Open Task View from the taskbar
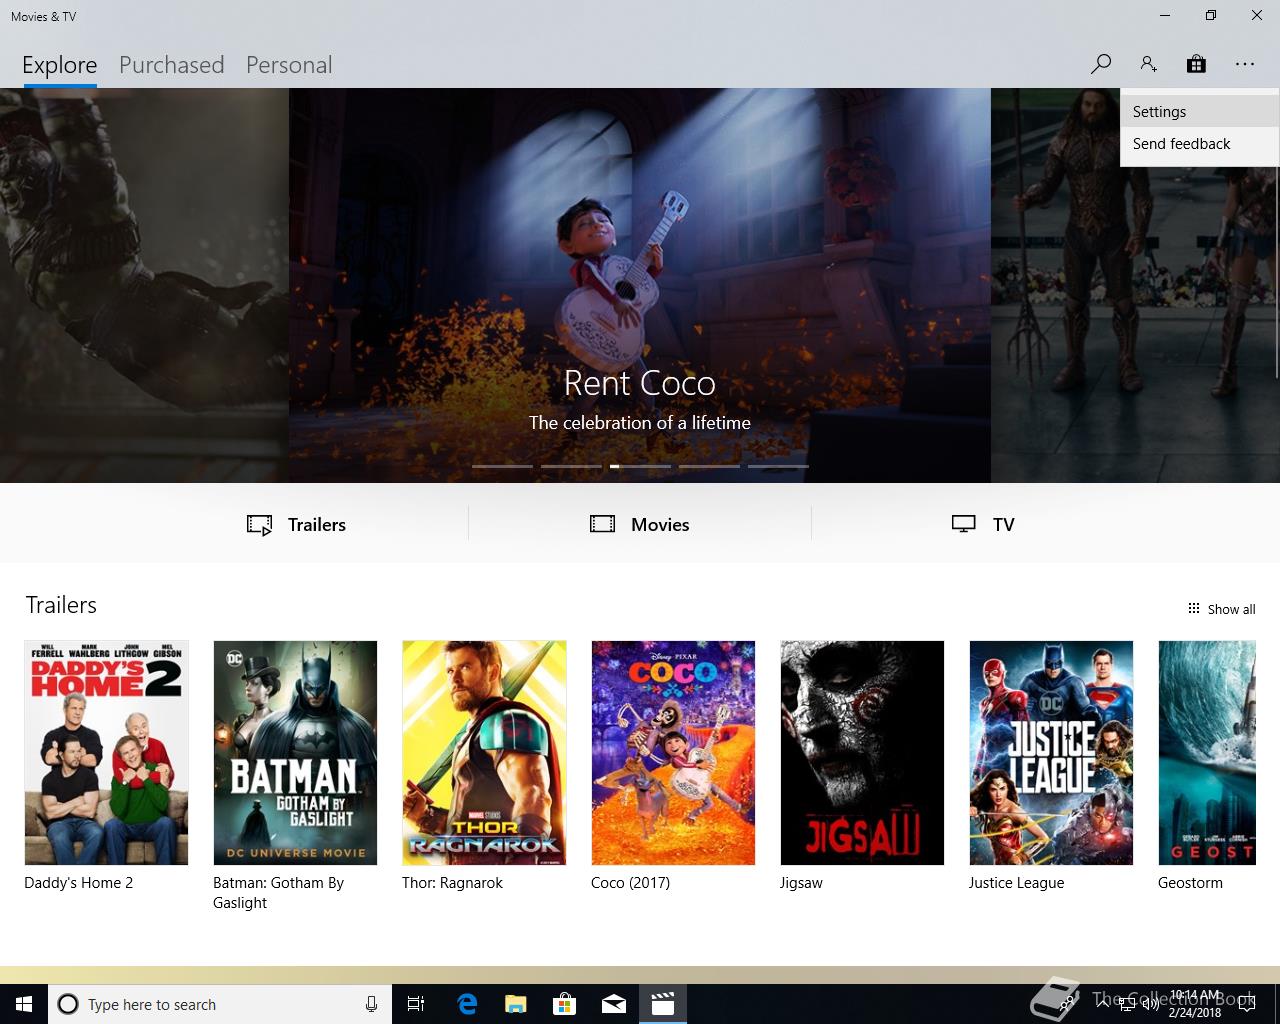1280x1024 pixels. [x=416, y=1004]
